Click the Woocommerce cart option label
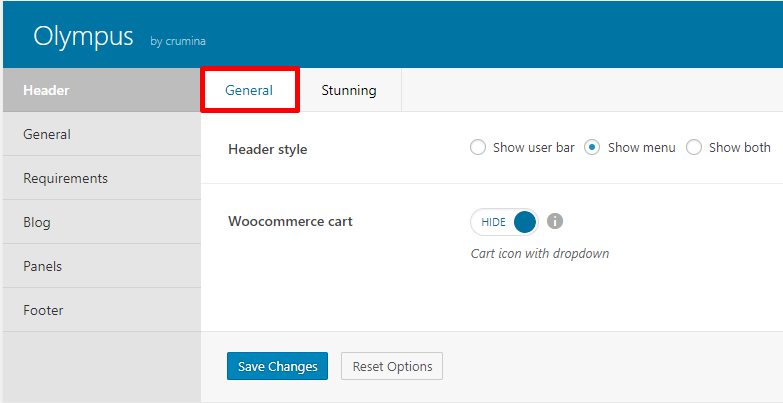The width and height of the screenshot is (783, 403). point(291,221)
